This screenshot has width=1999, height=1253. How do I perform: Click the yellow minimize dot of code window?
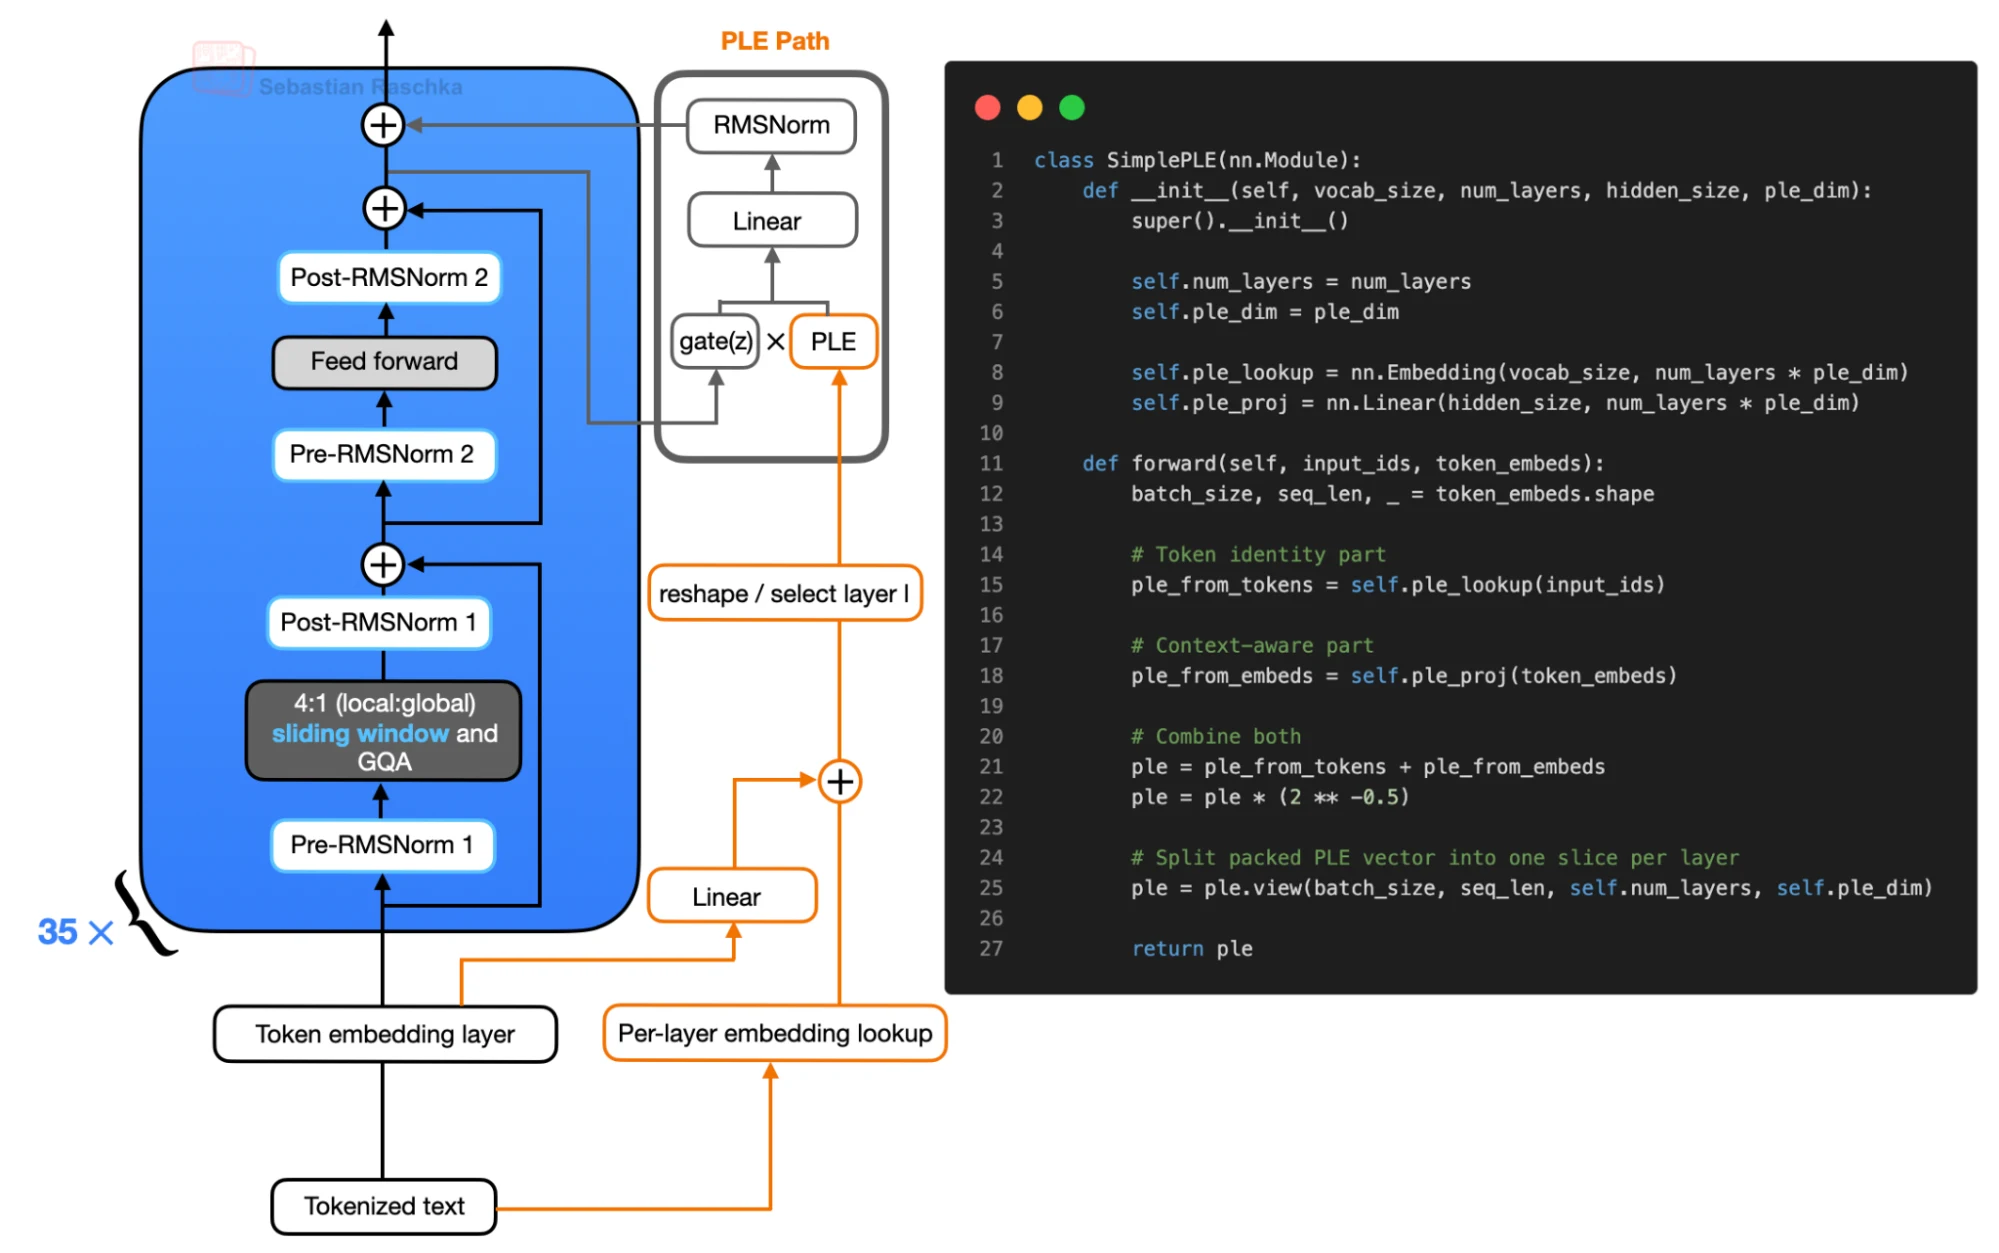point(1030,107)
